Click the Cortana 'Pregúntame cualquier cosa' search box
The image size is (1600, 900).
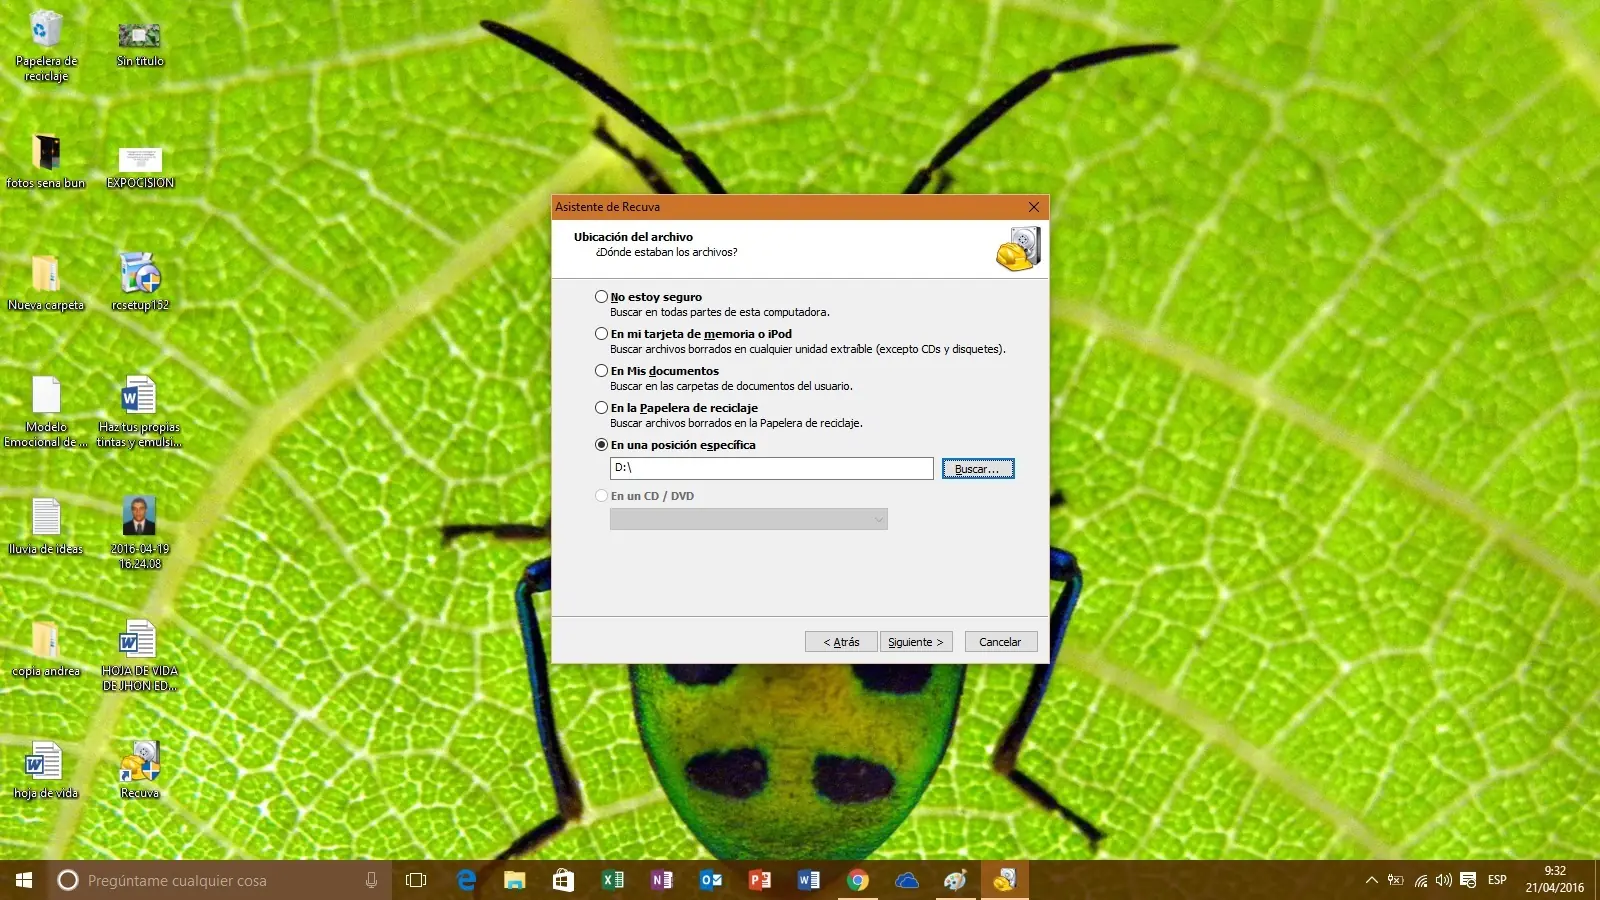tap(220, 880)
